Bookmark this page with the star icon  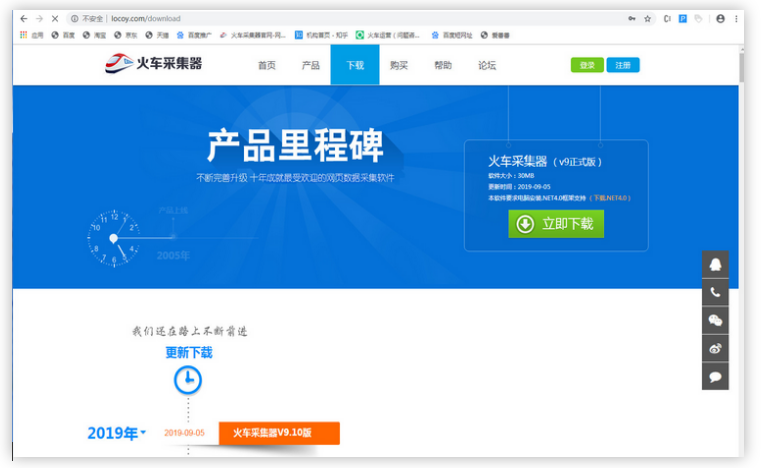click(x=648, y=18)
